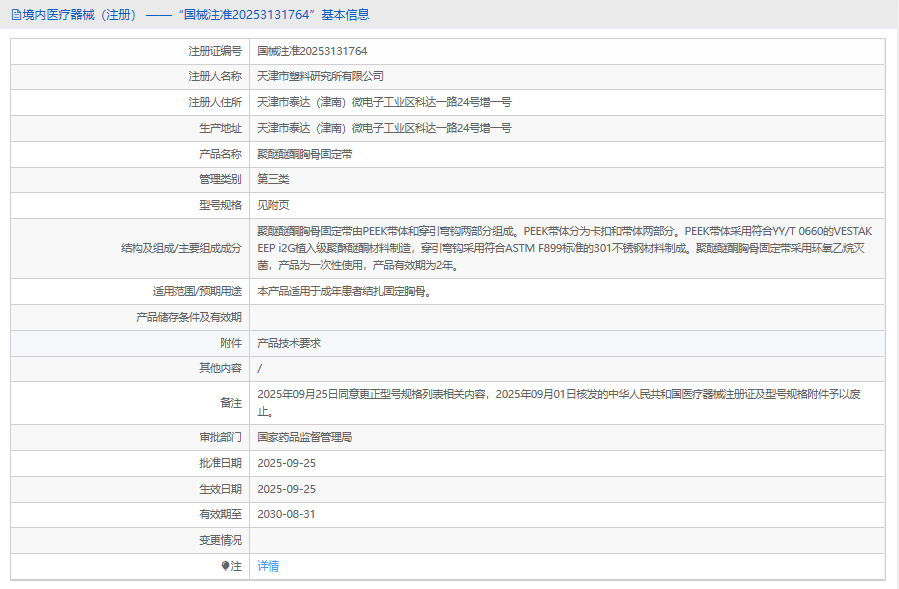Click the 生效日期 row label

(x=220, y=489)
